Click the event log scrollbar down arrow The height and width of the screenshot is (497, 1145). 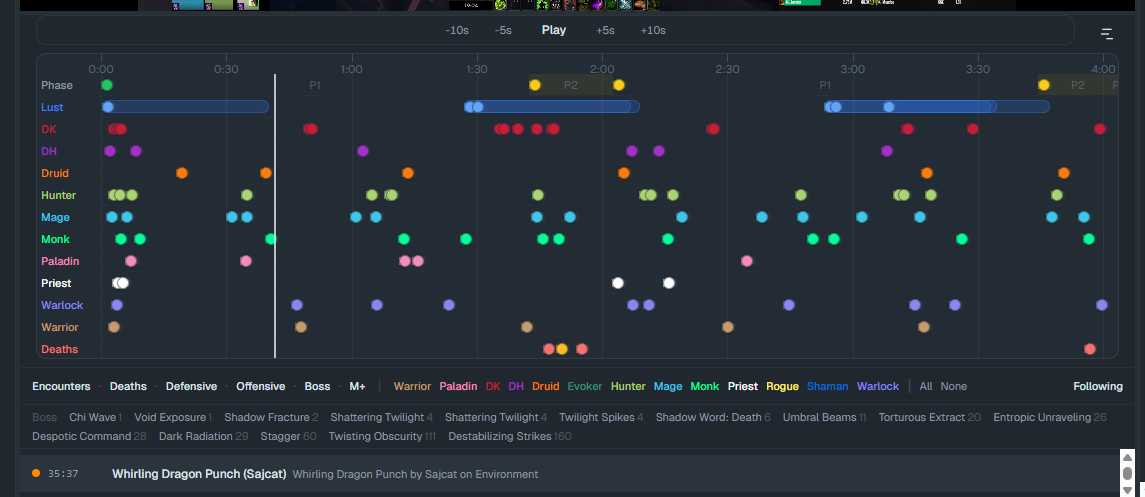point(1127,490)
